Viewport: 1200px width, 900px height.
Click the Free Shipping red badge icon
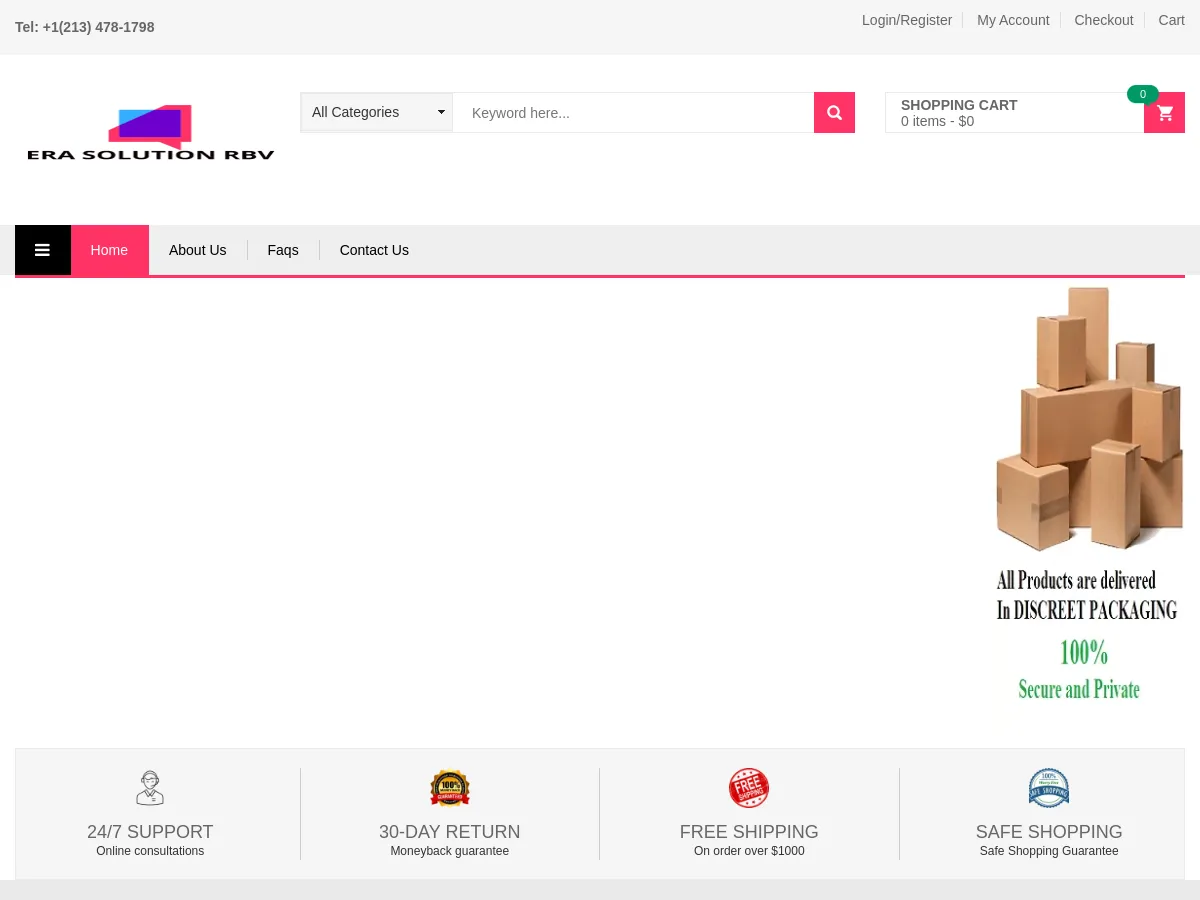(x=749, y=788)
